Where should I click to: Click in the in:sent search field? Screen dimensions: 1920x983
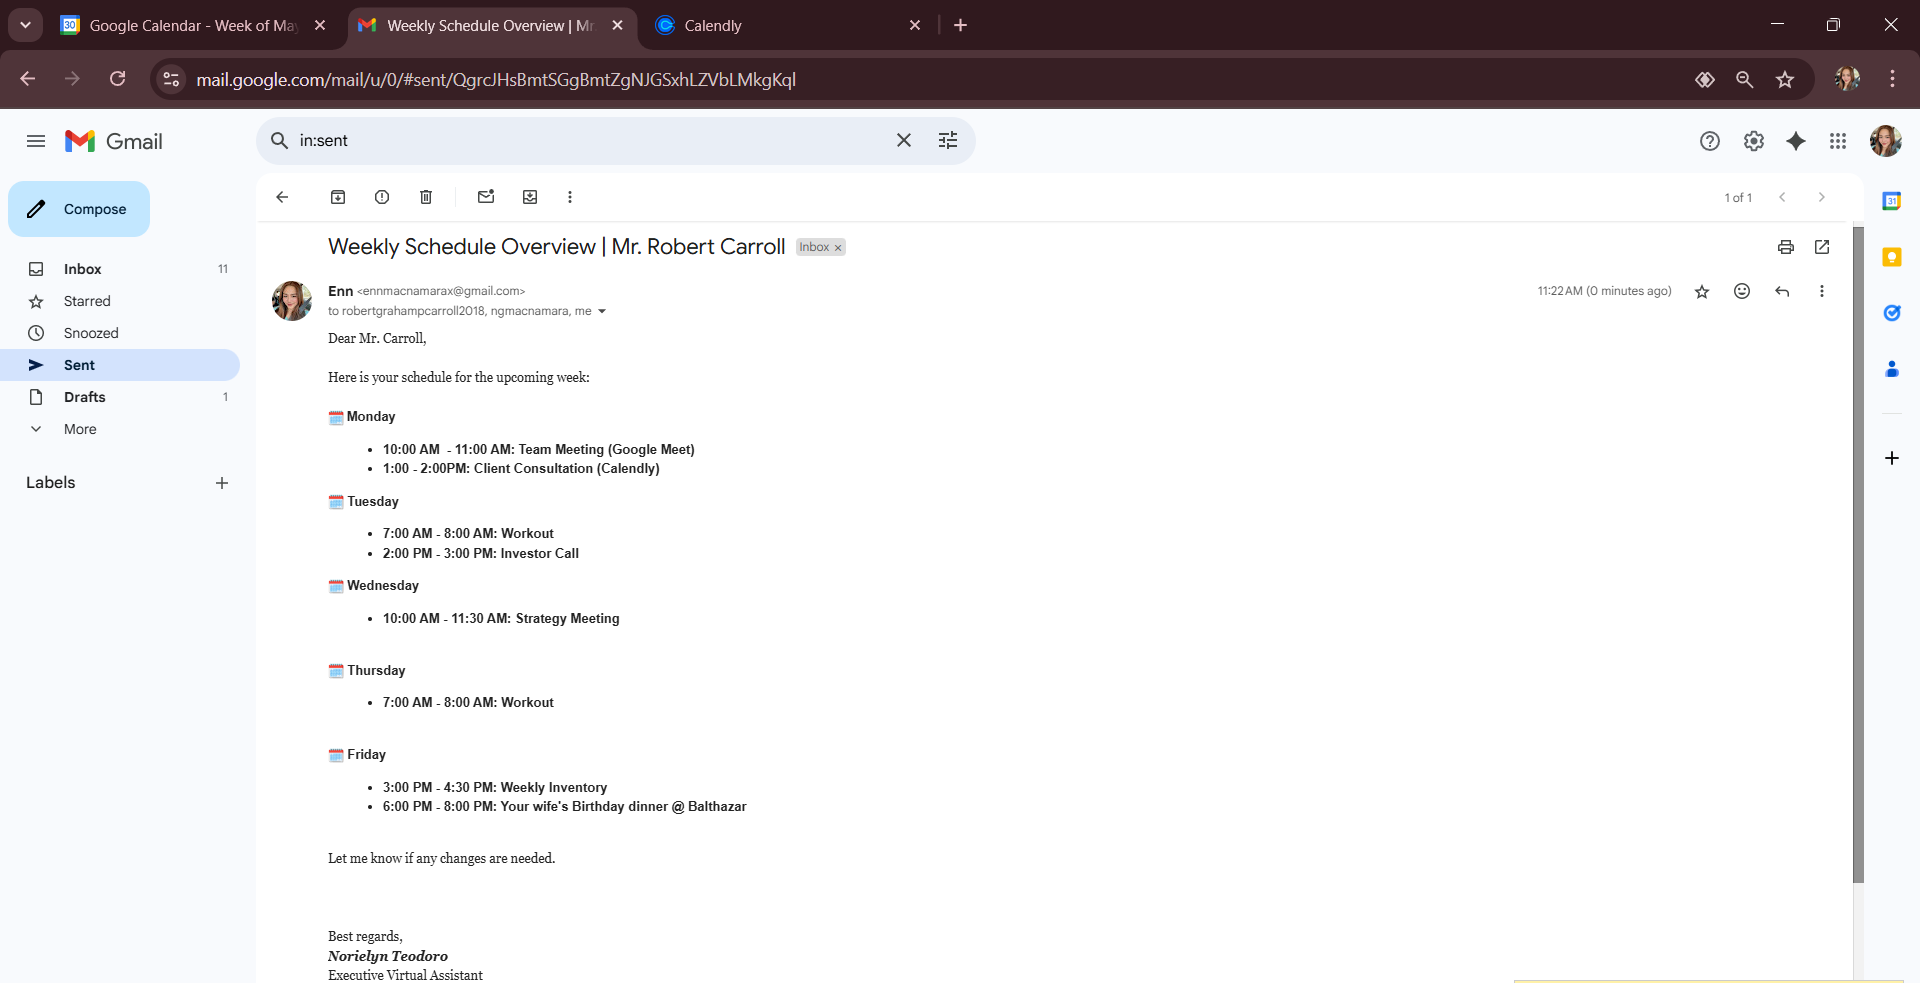tap(590, 141)
